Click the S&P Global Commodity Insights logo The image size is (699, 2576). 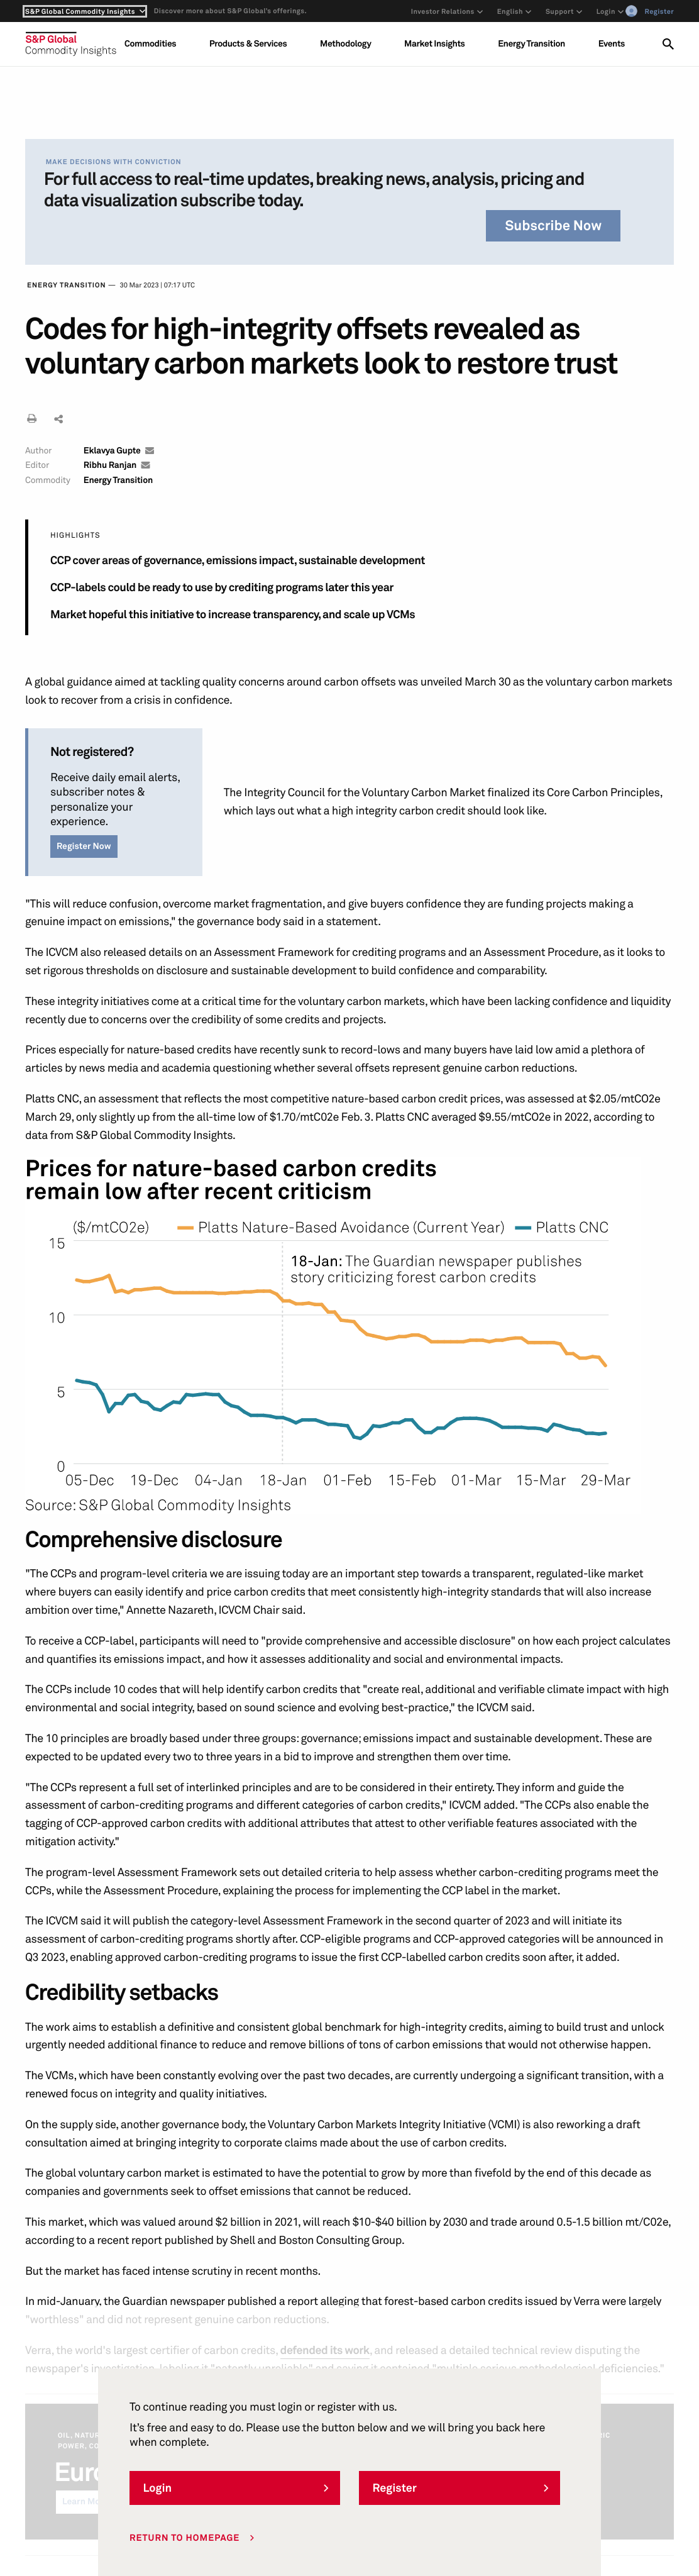click(70, 44)
